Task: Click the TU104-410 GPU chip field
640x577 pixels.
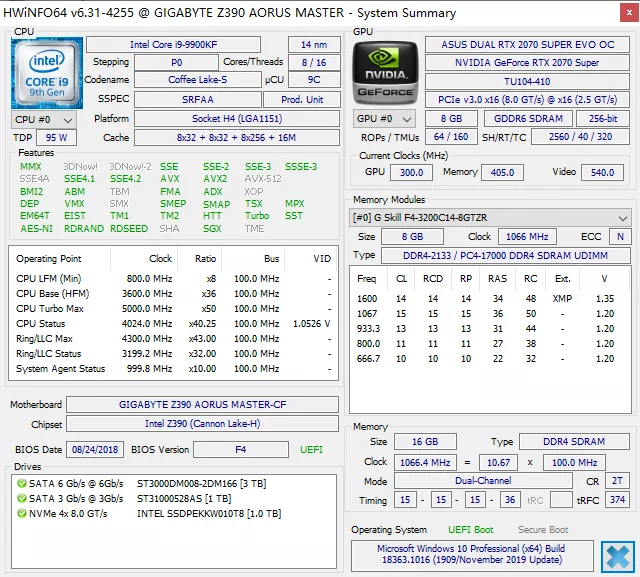Action: pos(527,82)
